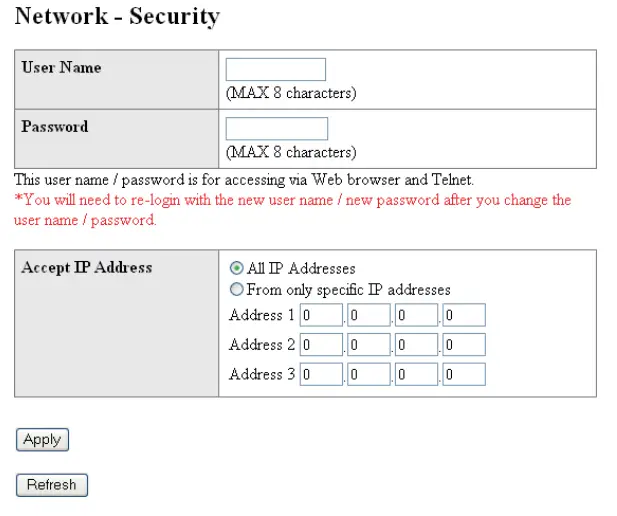Select Address 3 second octet field
The height and width of the screenshot is (516, 617).
coord(368,375)
